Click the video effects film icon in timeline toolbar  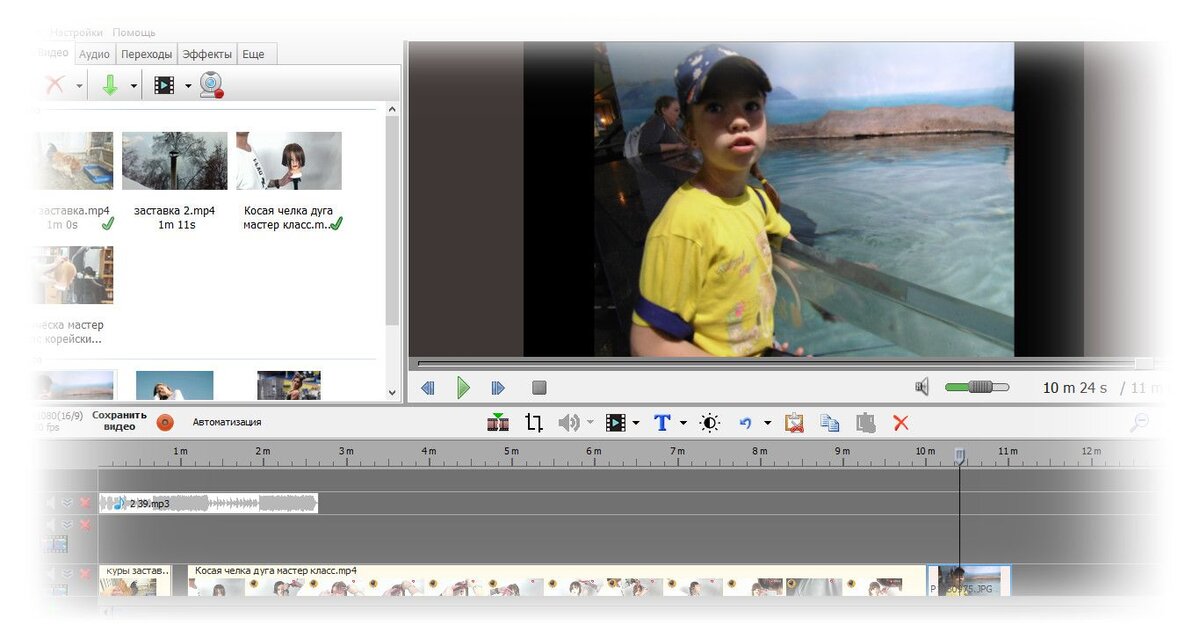point(616,423)
